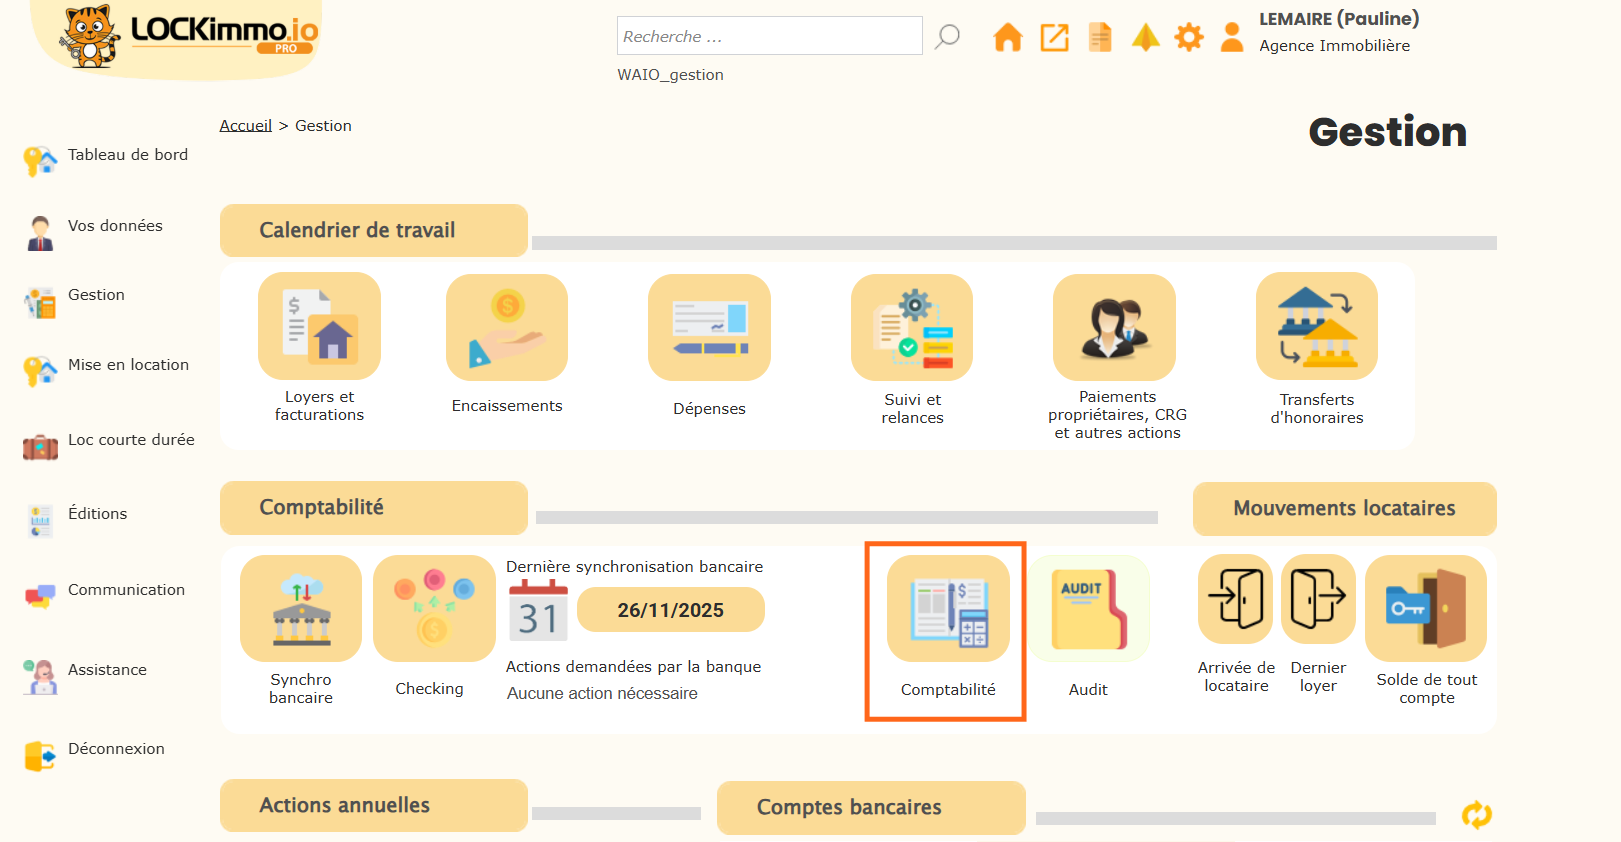This screenshot has width=1621, height=842.
Task: Open the Dépenses icon
Action: pos(709,328)
